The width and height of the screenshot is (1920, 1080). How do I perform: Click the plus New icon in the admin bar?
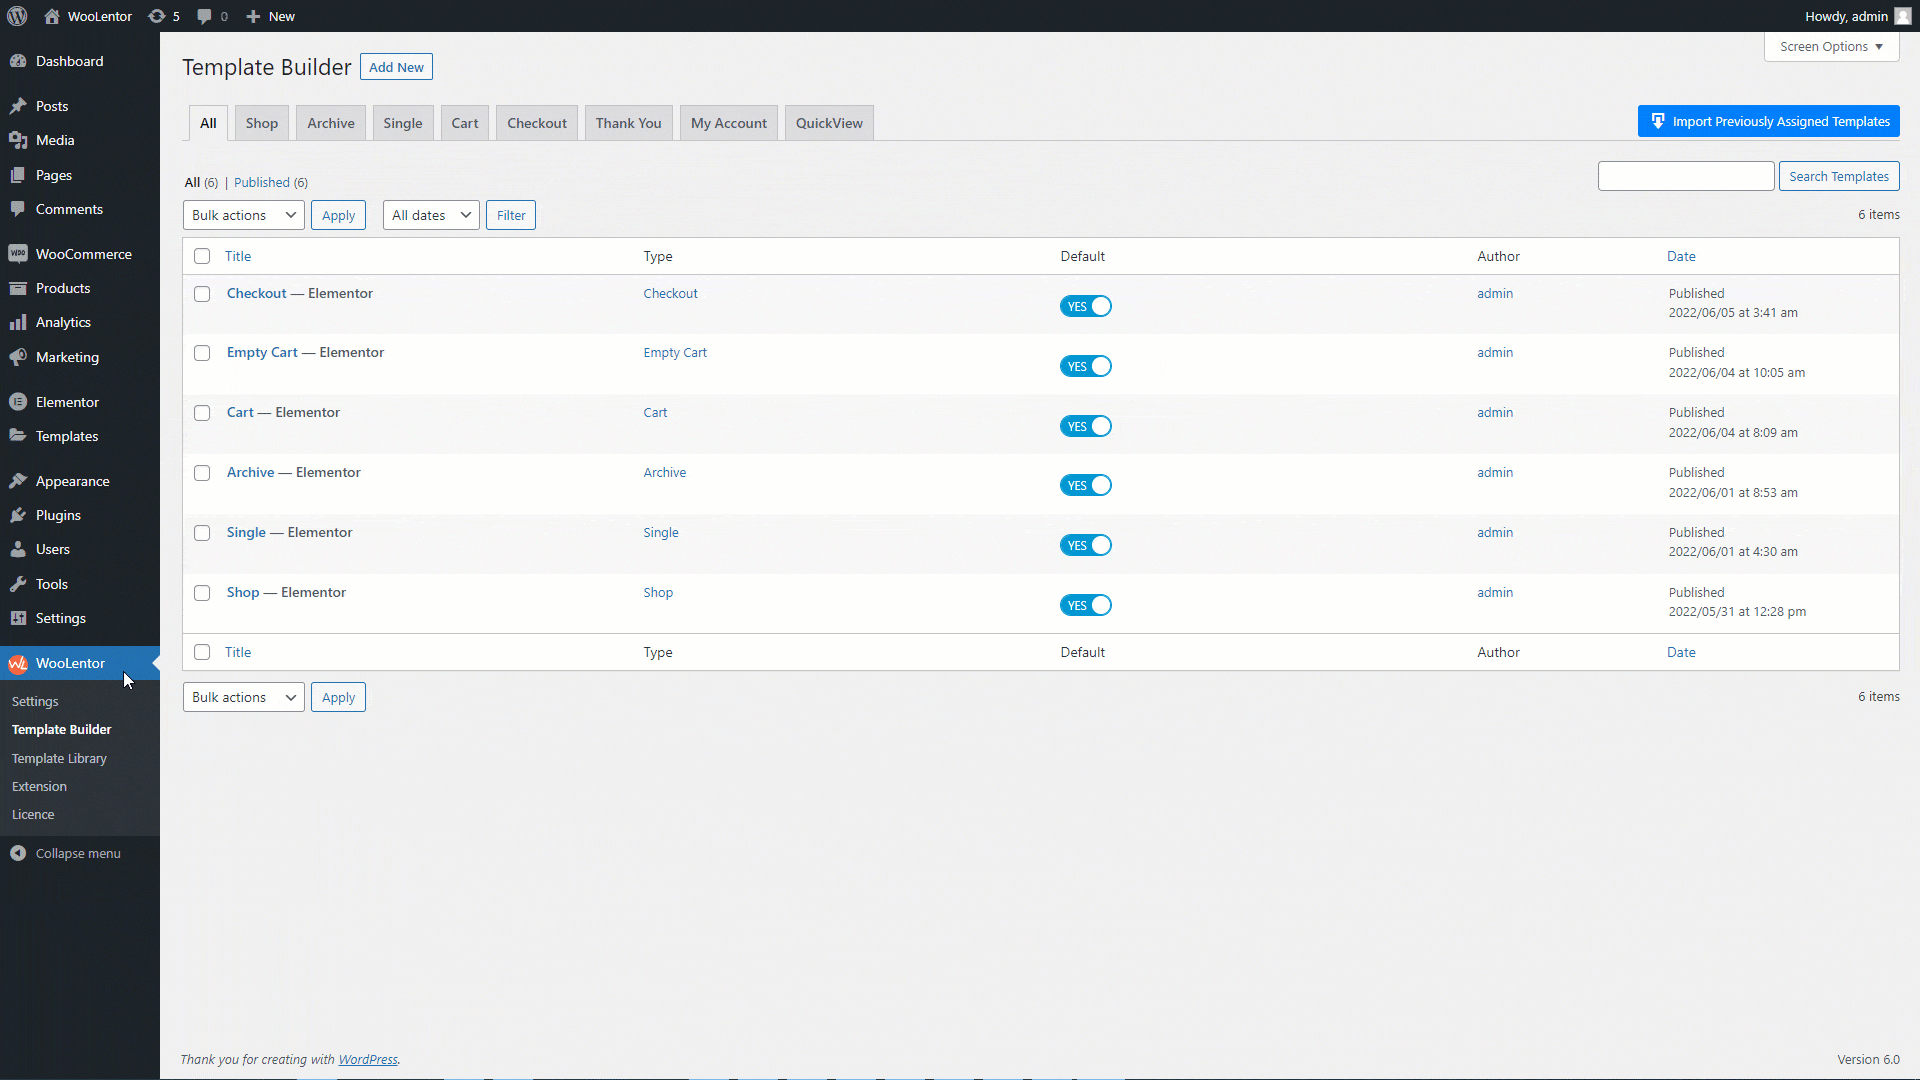(253, 16)
